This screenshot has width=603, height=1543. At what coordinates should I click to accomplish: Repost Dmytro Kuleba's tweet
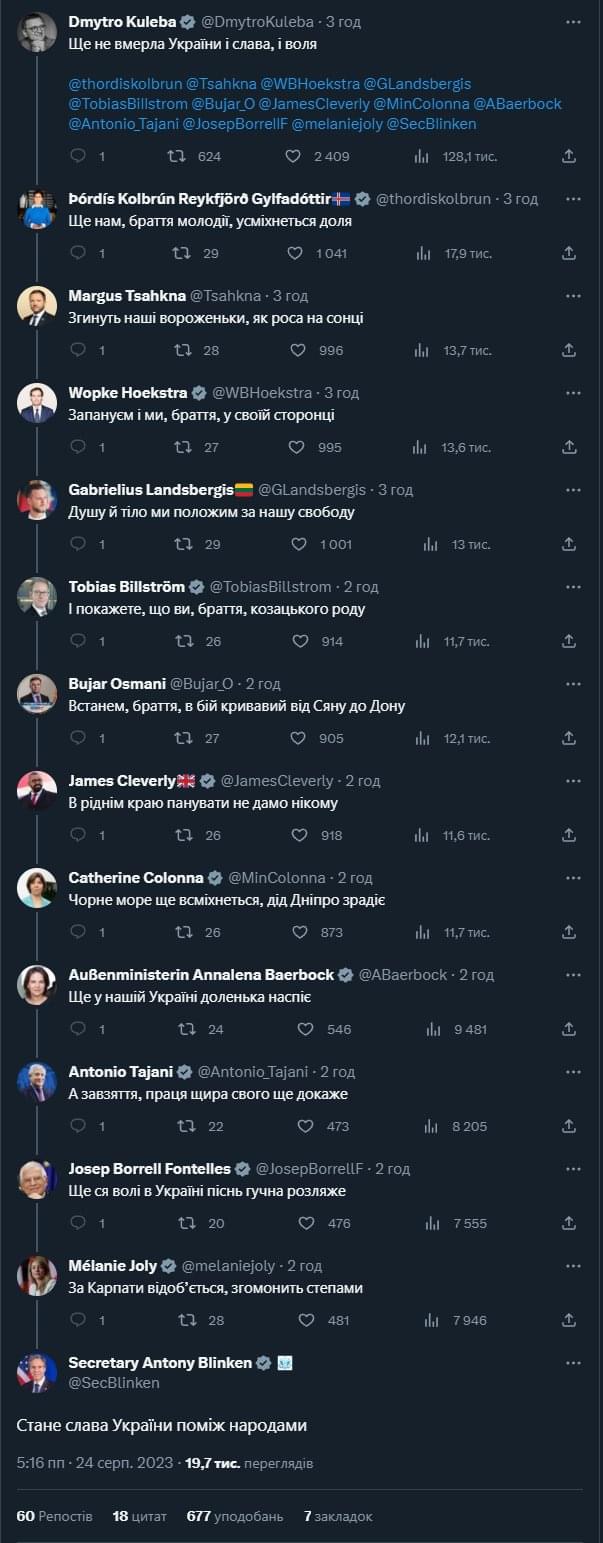pyautogui.click(x=176, y=156)
